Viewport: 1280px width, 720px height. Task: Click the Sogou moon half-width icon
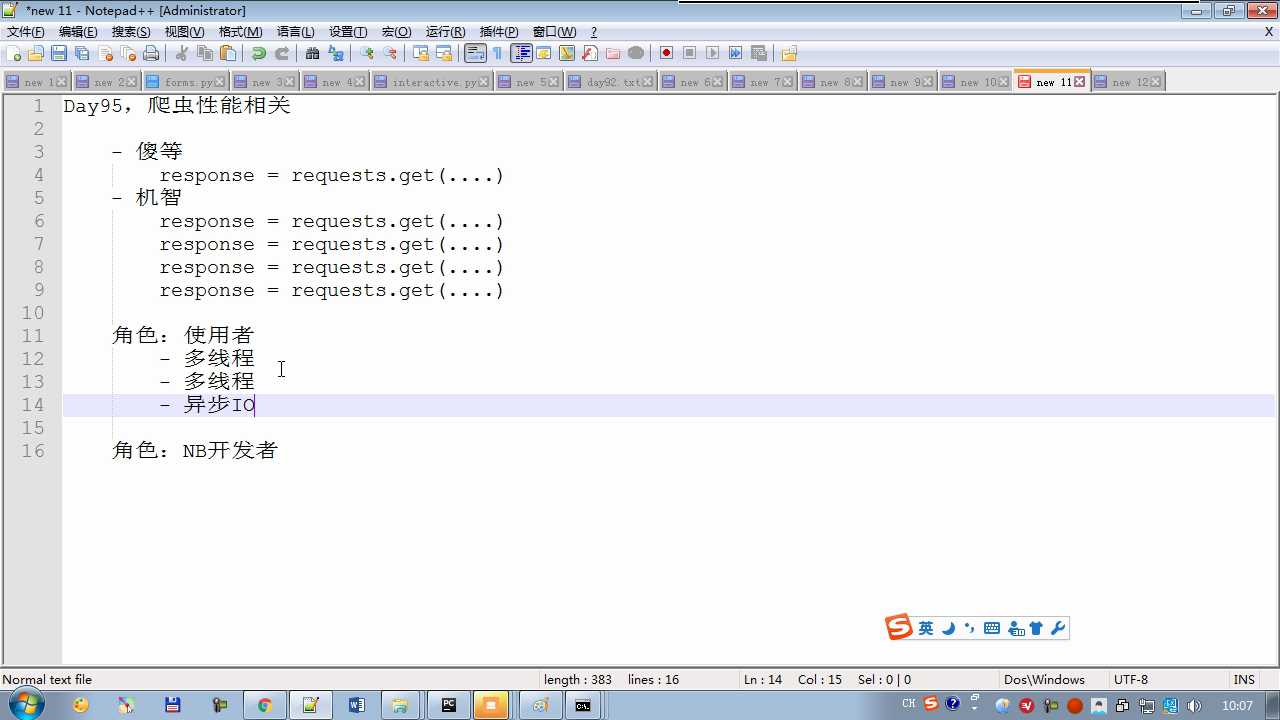pyautogui.click(x=948, y=628)
